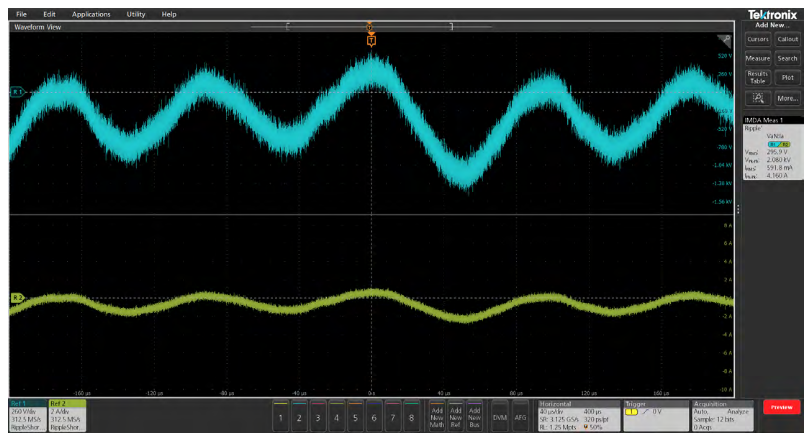This screenshot has height=439, width=810.
Task: Select the R2 waveform handle
Action: click(x=16, y=298)
